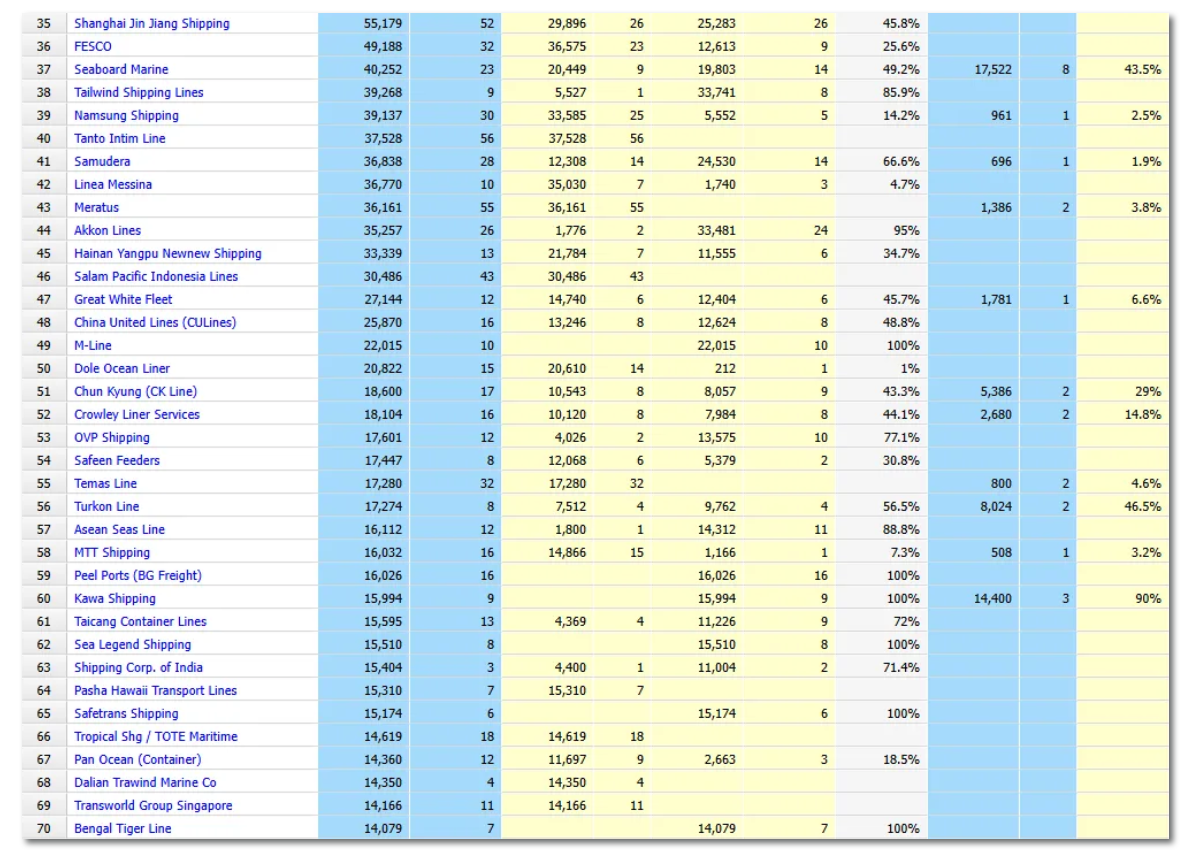Open Seaboard Marine company page
Screen dimensions: 1200x861
point(121,69)
